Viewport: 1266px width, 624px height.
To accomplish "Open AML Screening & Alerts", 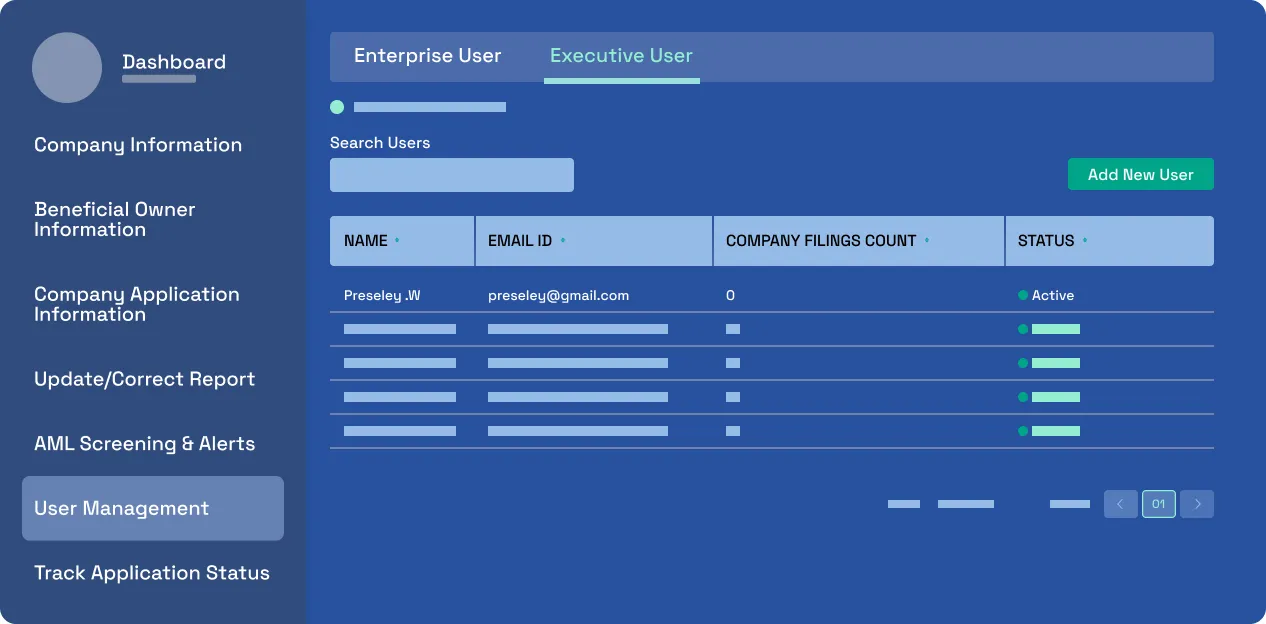I will [144, 443].
